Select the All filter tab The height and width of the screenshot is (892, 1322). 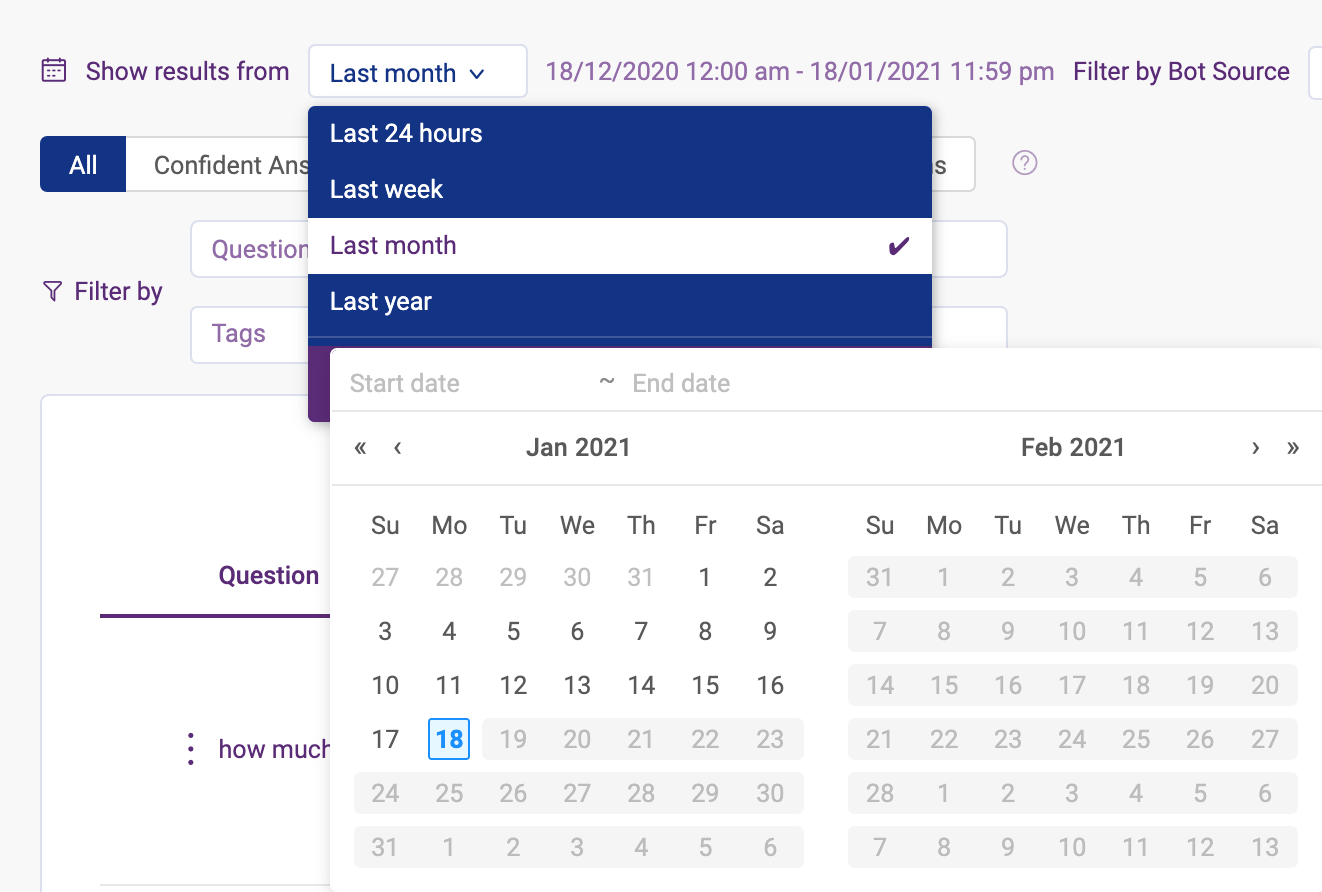[83, 164]
